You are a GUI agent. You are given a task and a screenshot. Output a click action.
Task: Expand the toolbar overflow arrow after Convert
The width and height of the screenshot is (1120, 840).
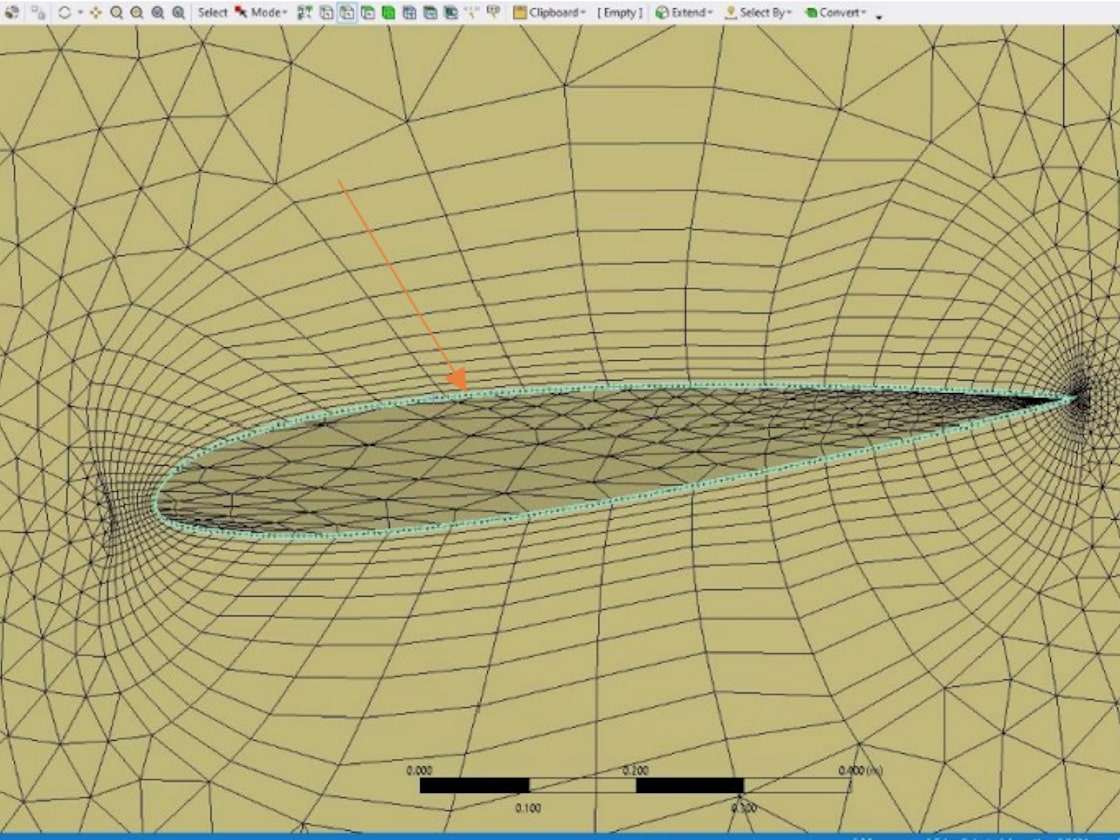pos(879,18)
